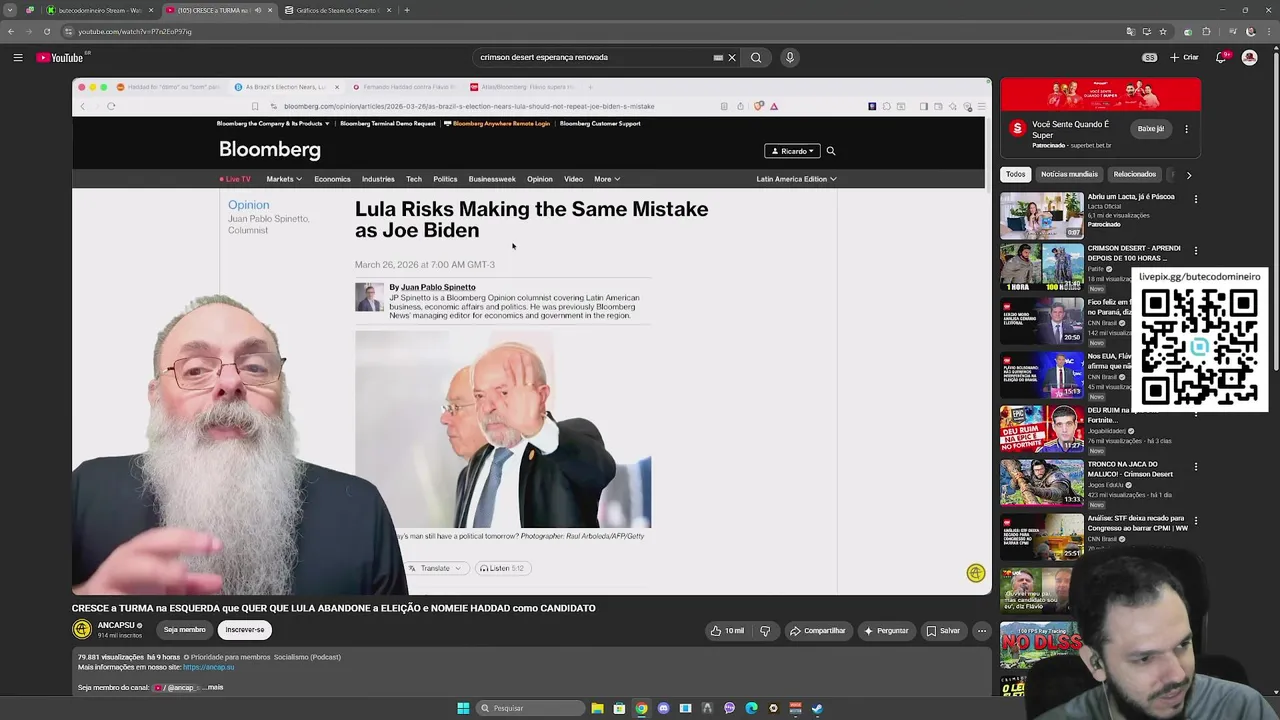Open thumbnail of 'Abriu um Lacta, já é Páscoa'

point(1042,215)
